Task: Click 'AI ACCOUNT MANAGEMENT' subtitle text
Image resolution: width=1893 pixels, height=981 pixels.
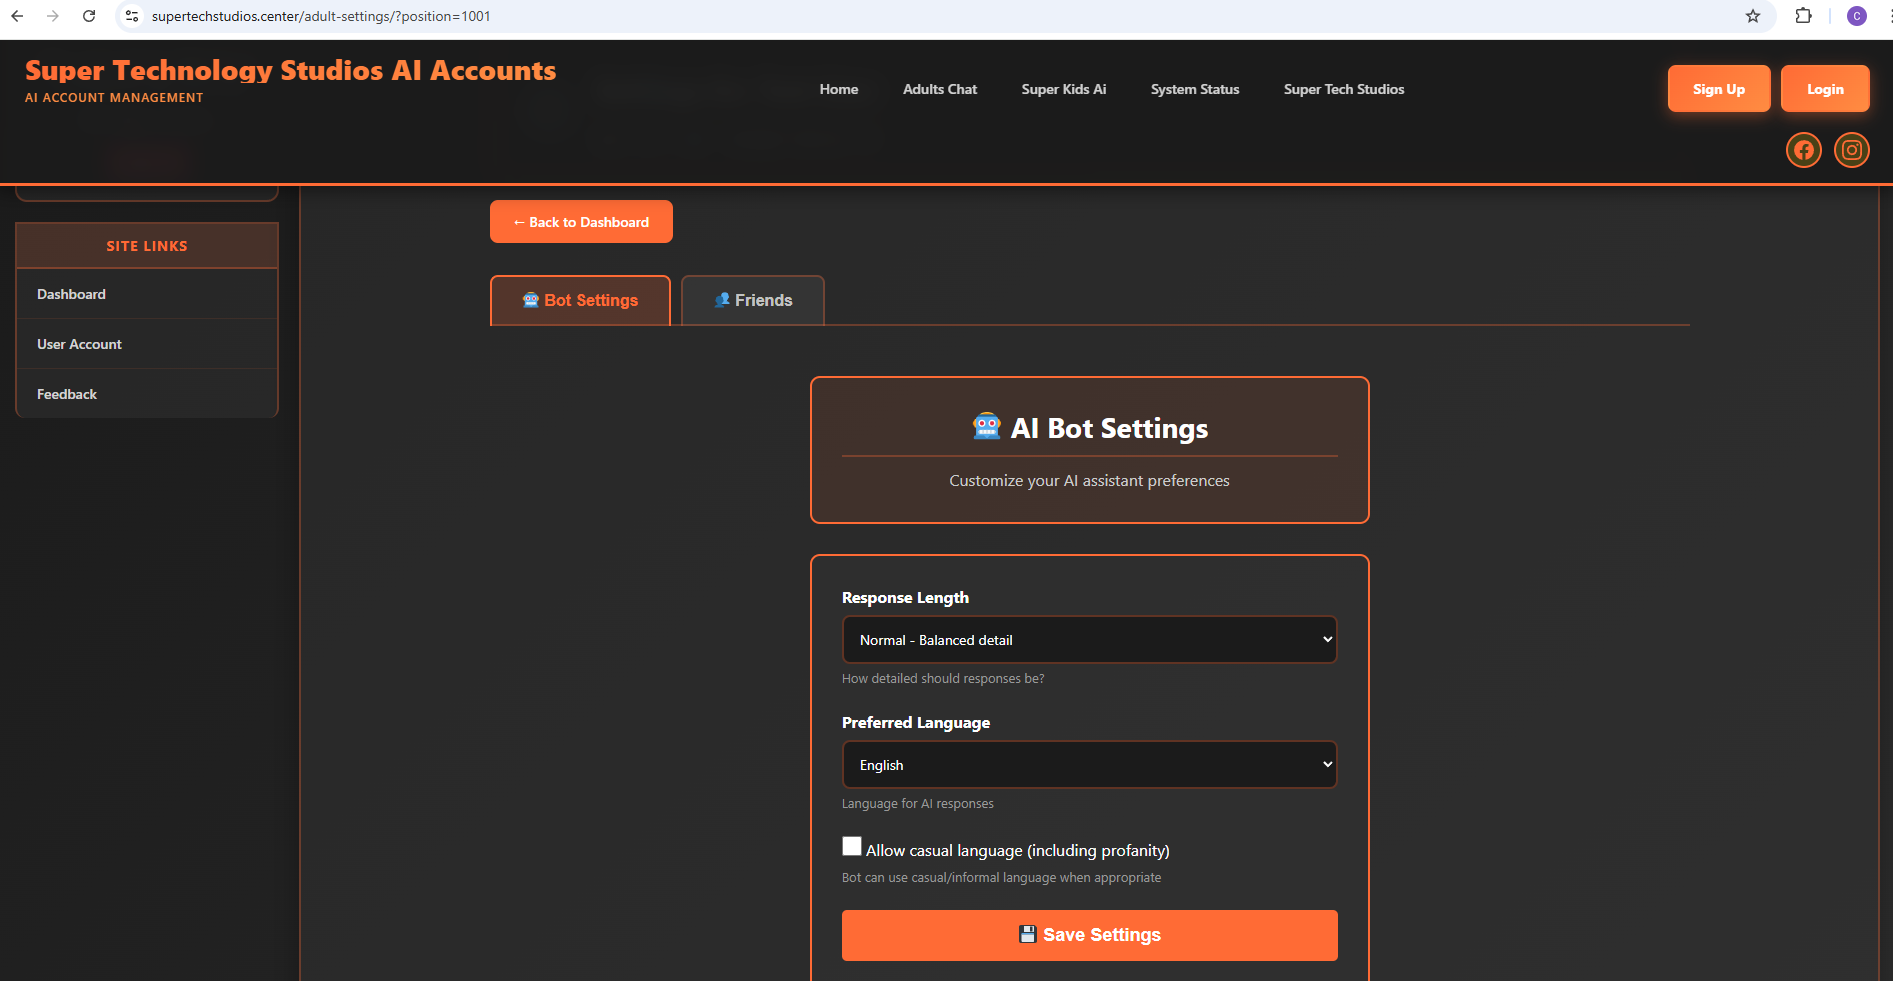Action: point(114,98)
